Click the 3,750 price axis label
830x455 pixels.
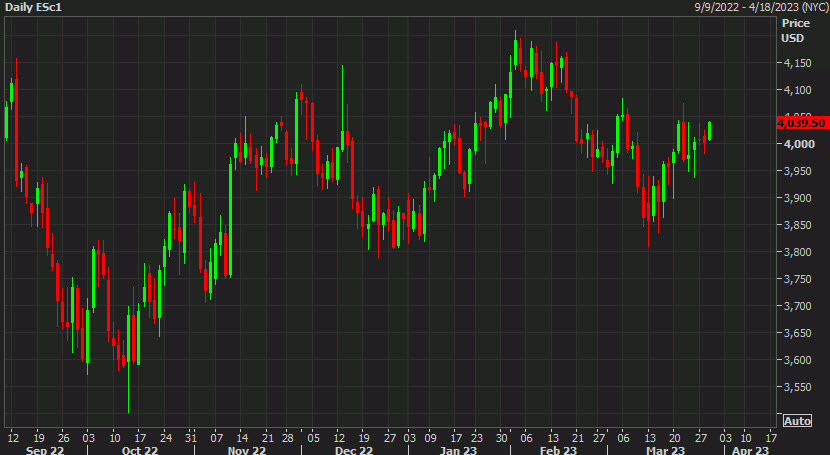coord(797,279)
